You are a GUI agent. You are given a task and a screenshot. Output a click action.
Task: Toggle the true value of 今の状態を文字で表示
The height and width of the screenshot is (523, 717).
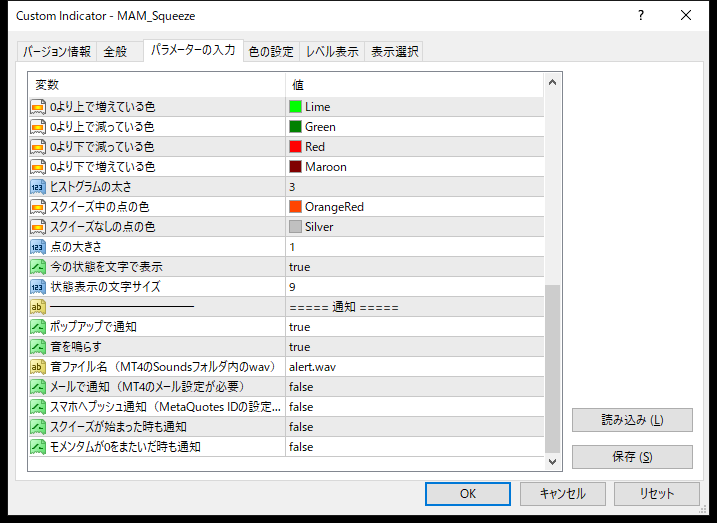[415, 267]
